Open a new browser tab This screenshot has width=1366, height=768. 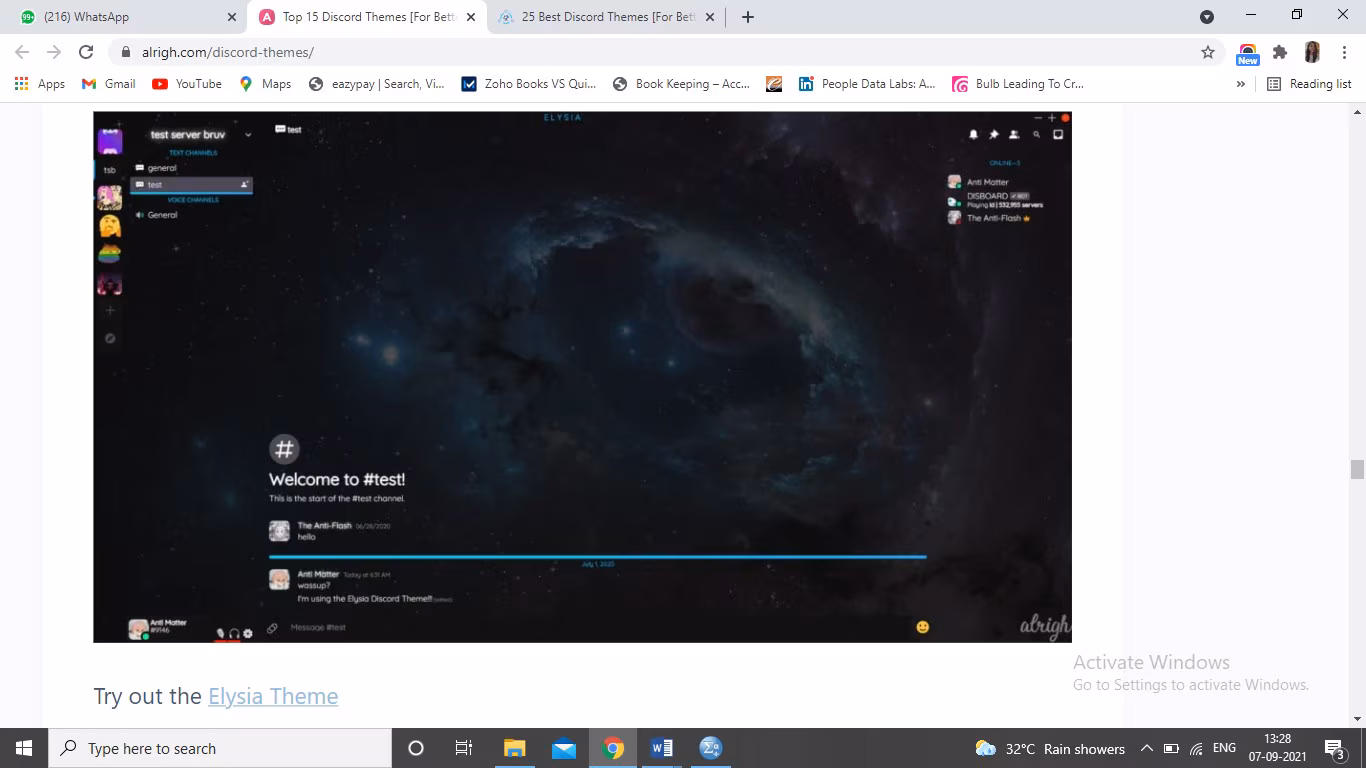point(748,16)
